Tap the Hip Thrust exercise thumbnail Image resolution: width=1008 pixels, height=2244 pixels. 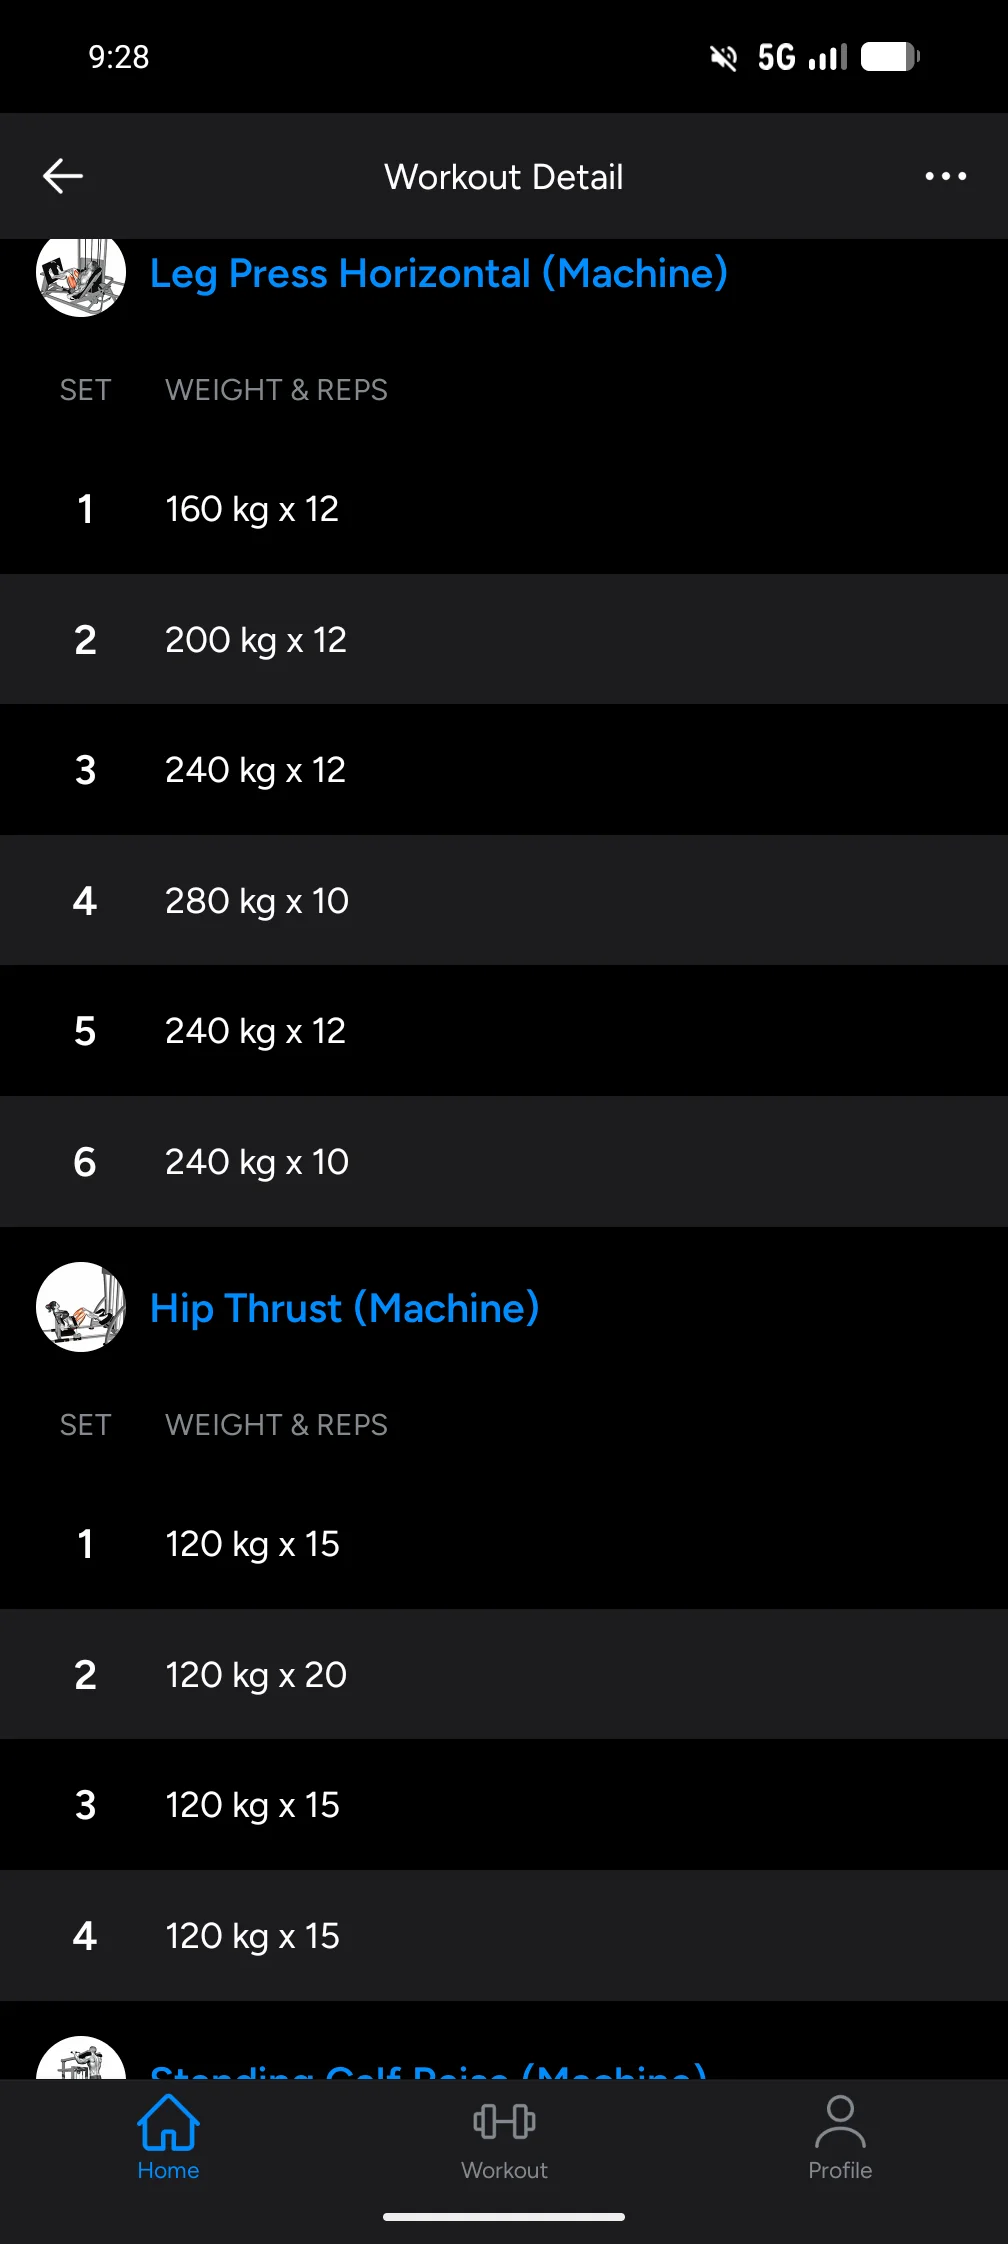point(80,1307)
